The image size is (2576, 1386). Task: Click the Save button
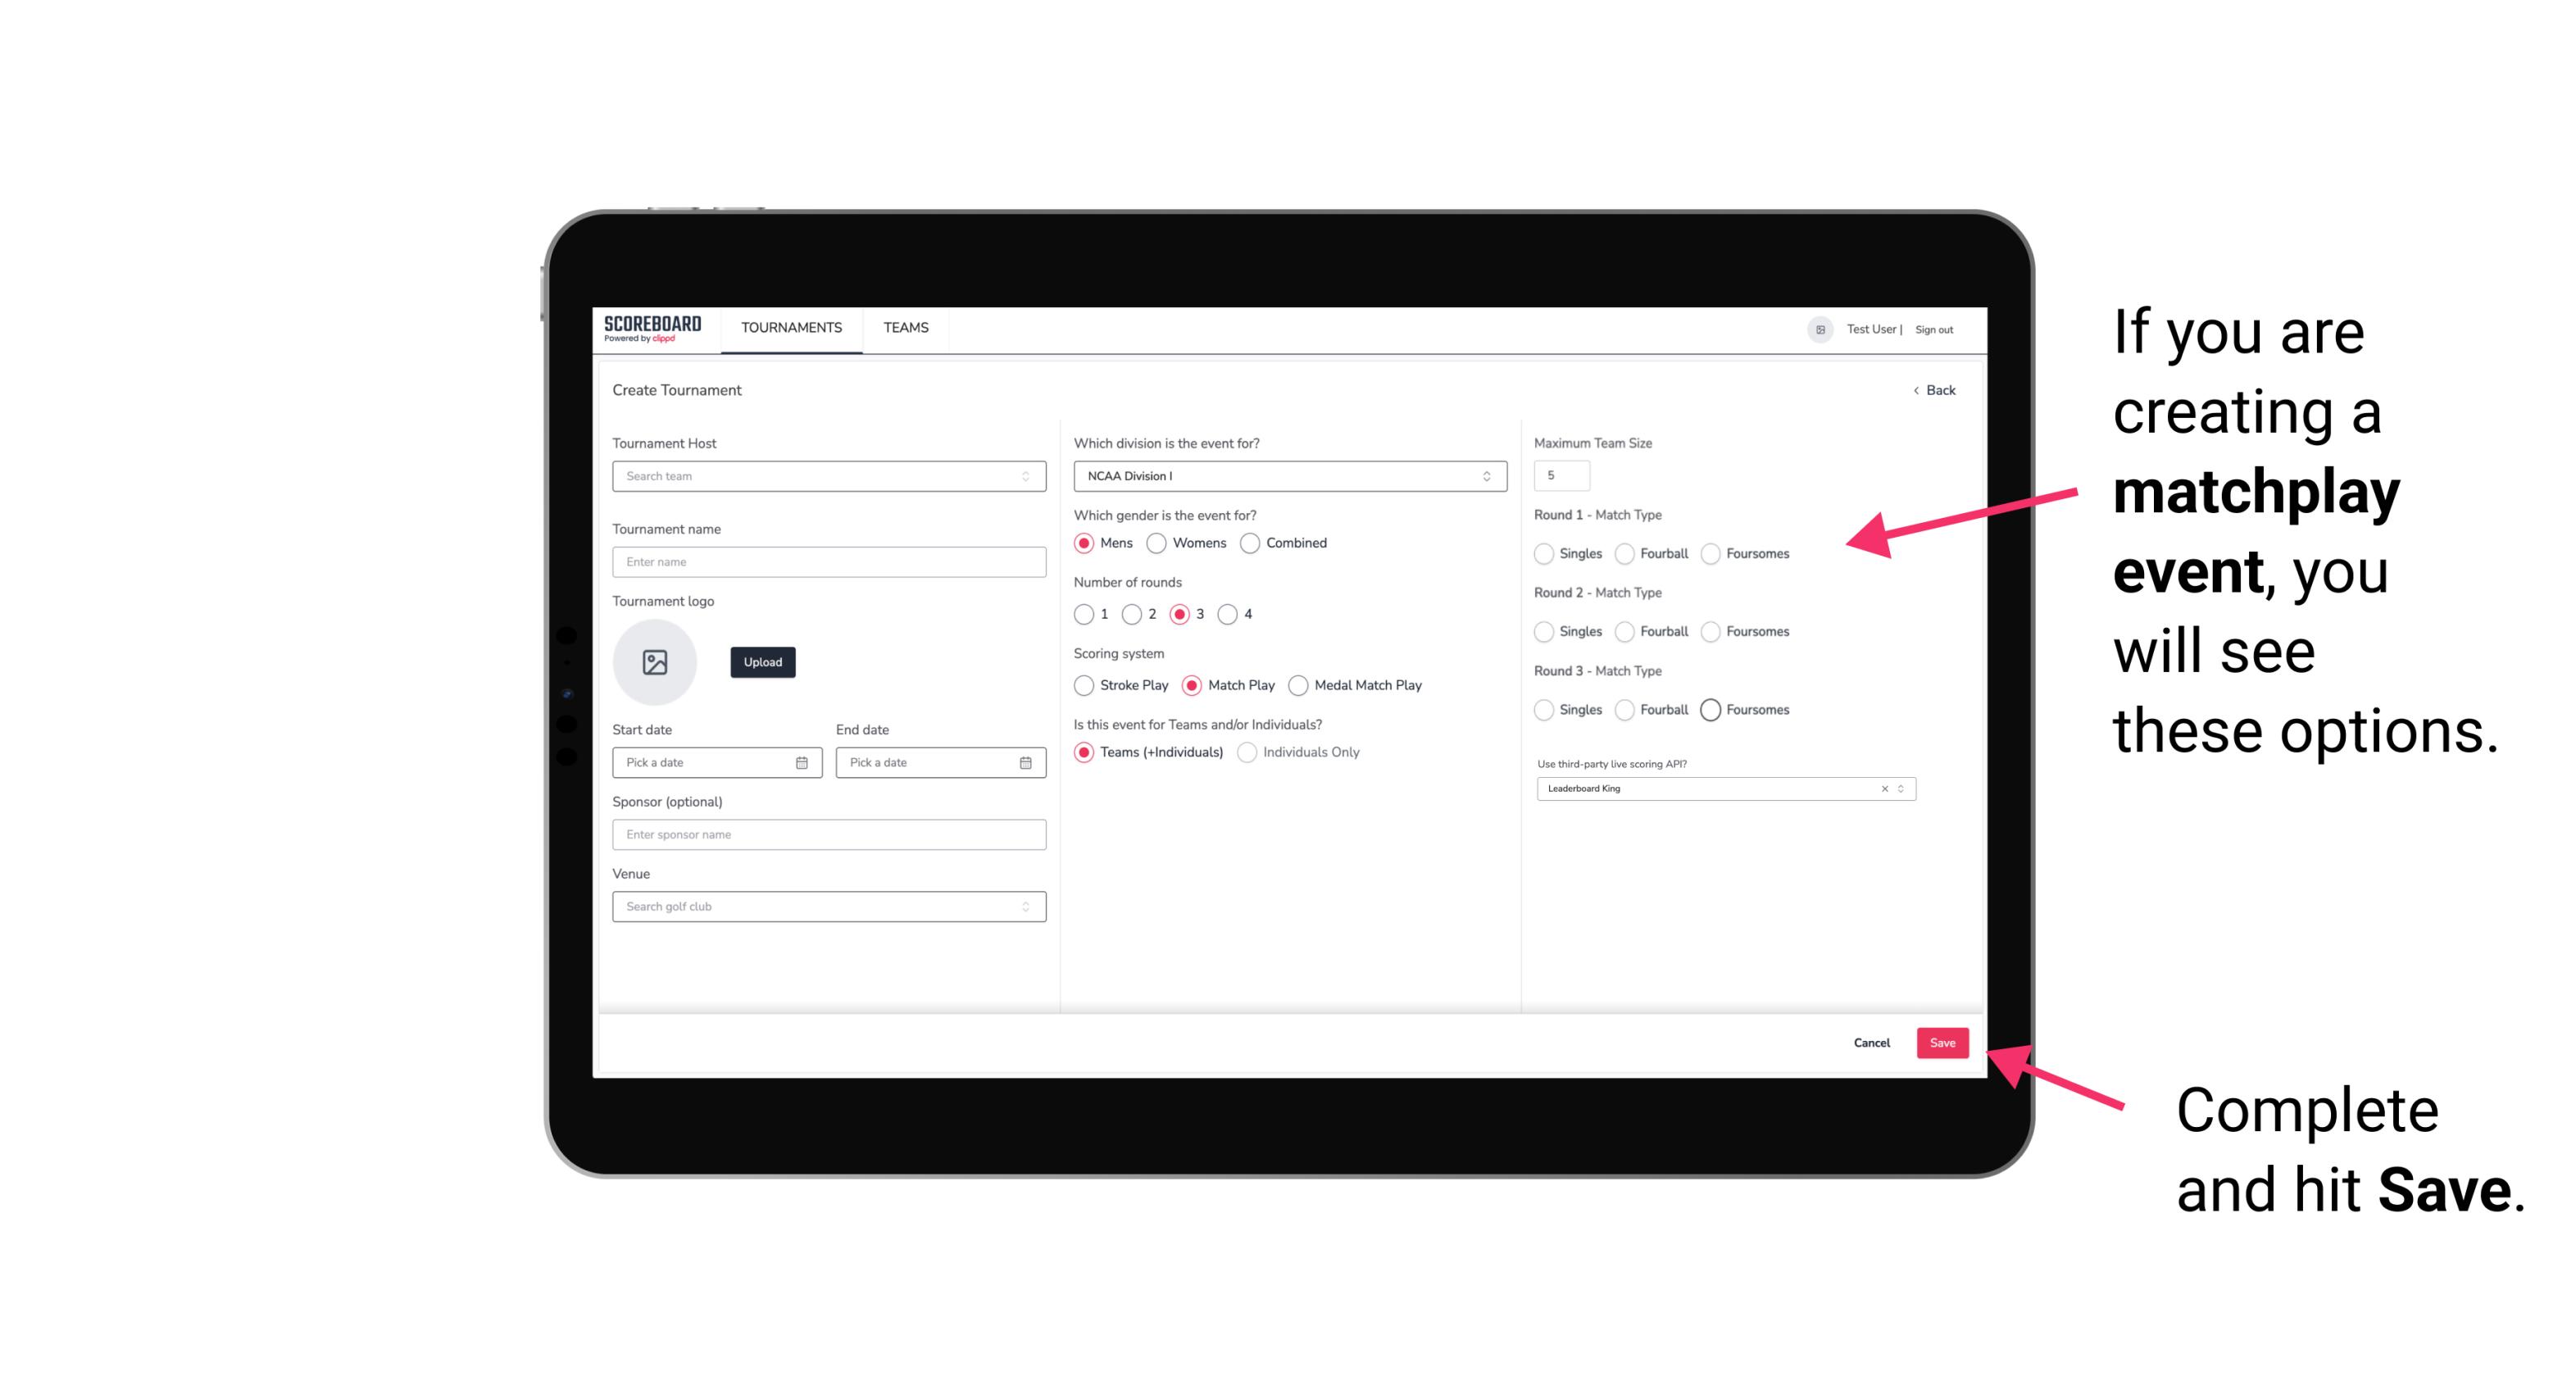tap(1943, 1043)
